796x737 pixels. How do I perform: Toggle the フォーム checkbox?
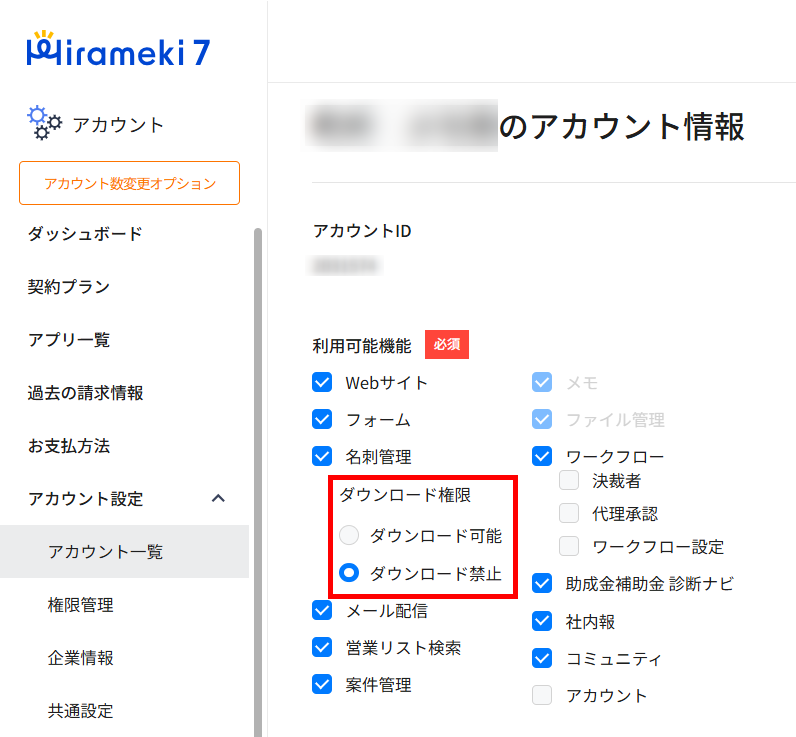pos(322,420)
